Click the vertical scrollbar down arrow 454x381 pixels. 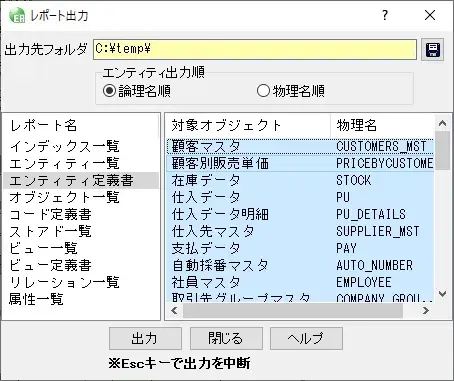point(443,294)
